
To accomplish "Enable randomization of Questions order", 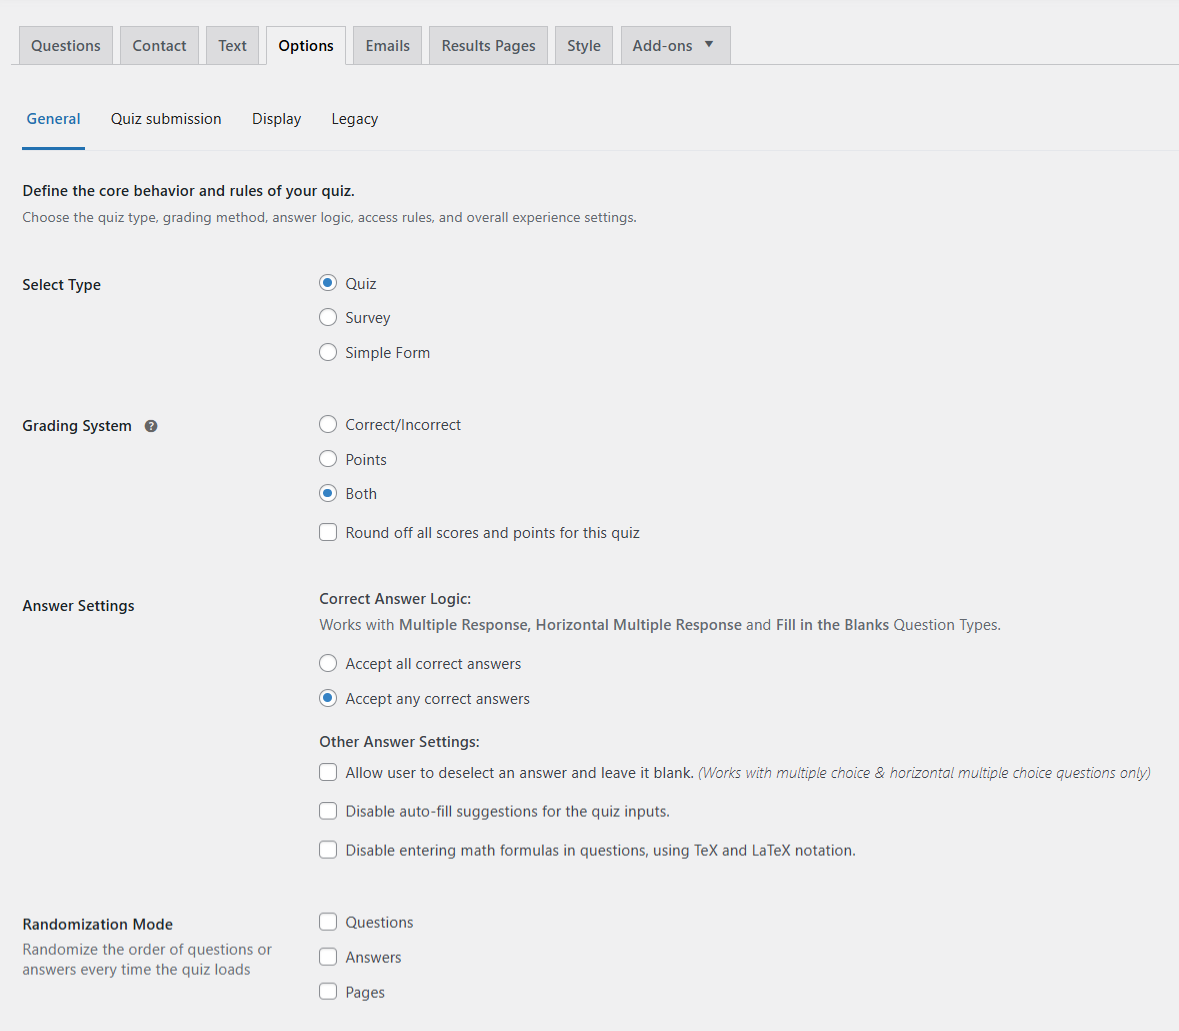I will click(x=328, y=922).
